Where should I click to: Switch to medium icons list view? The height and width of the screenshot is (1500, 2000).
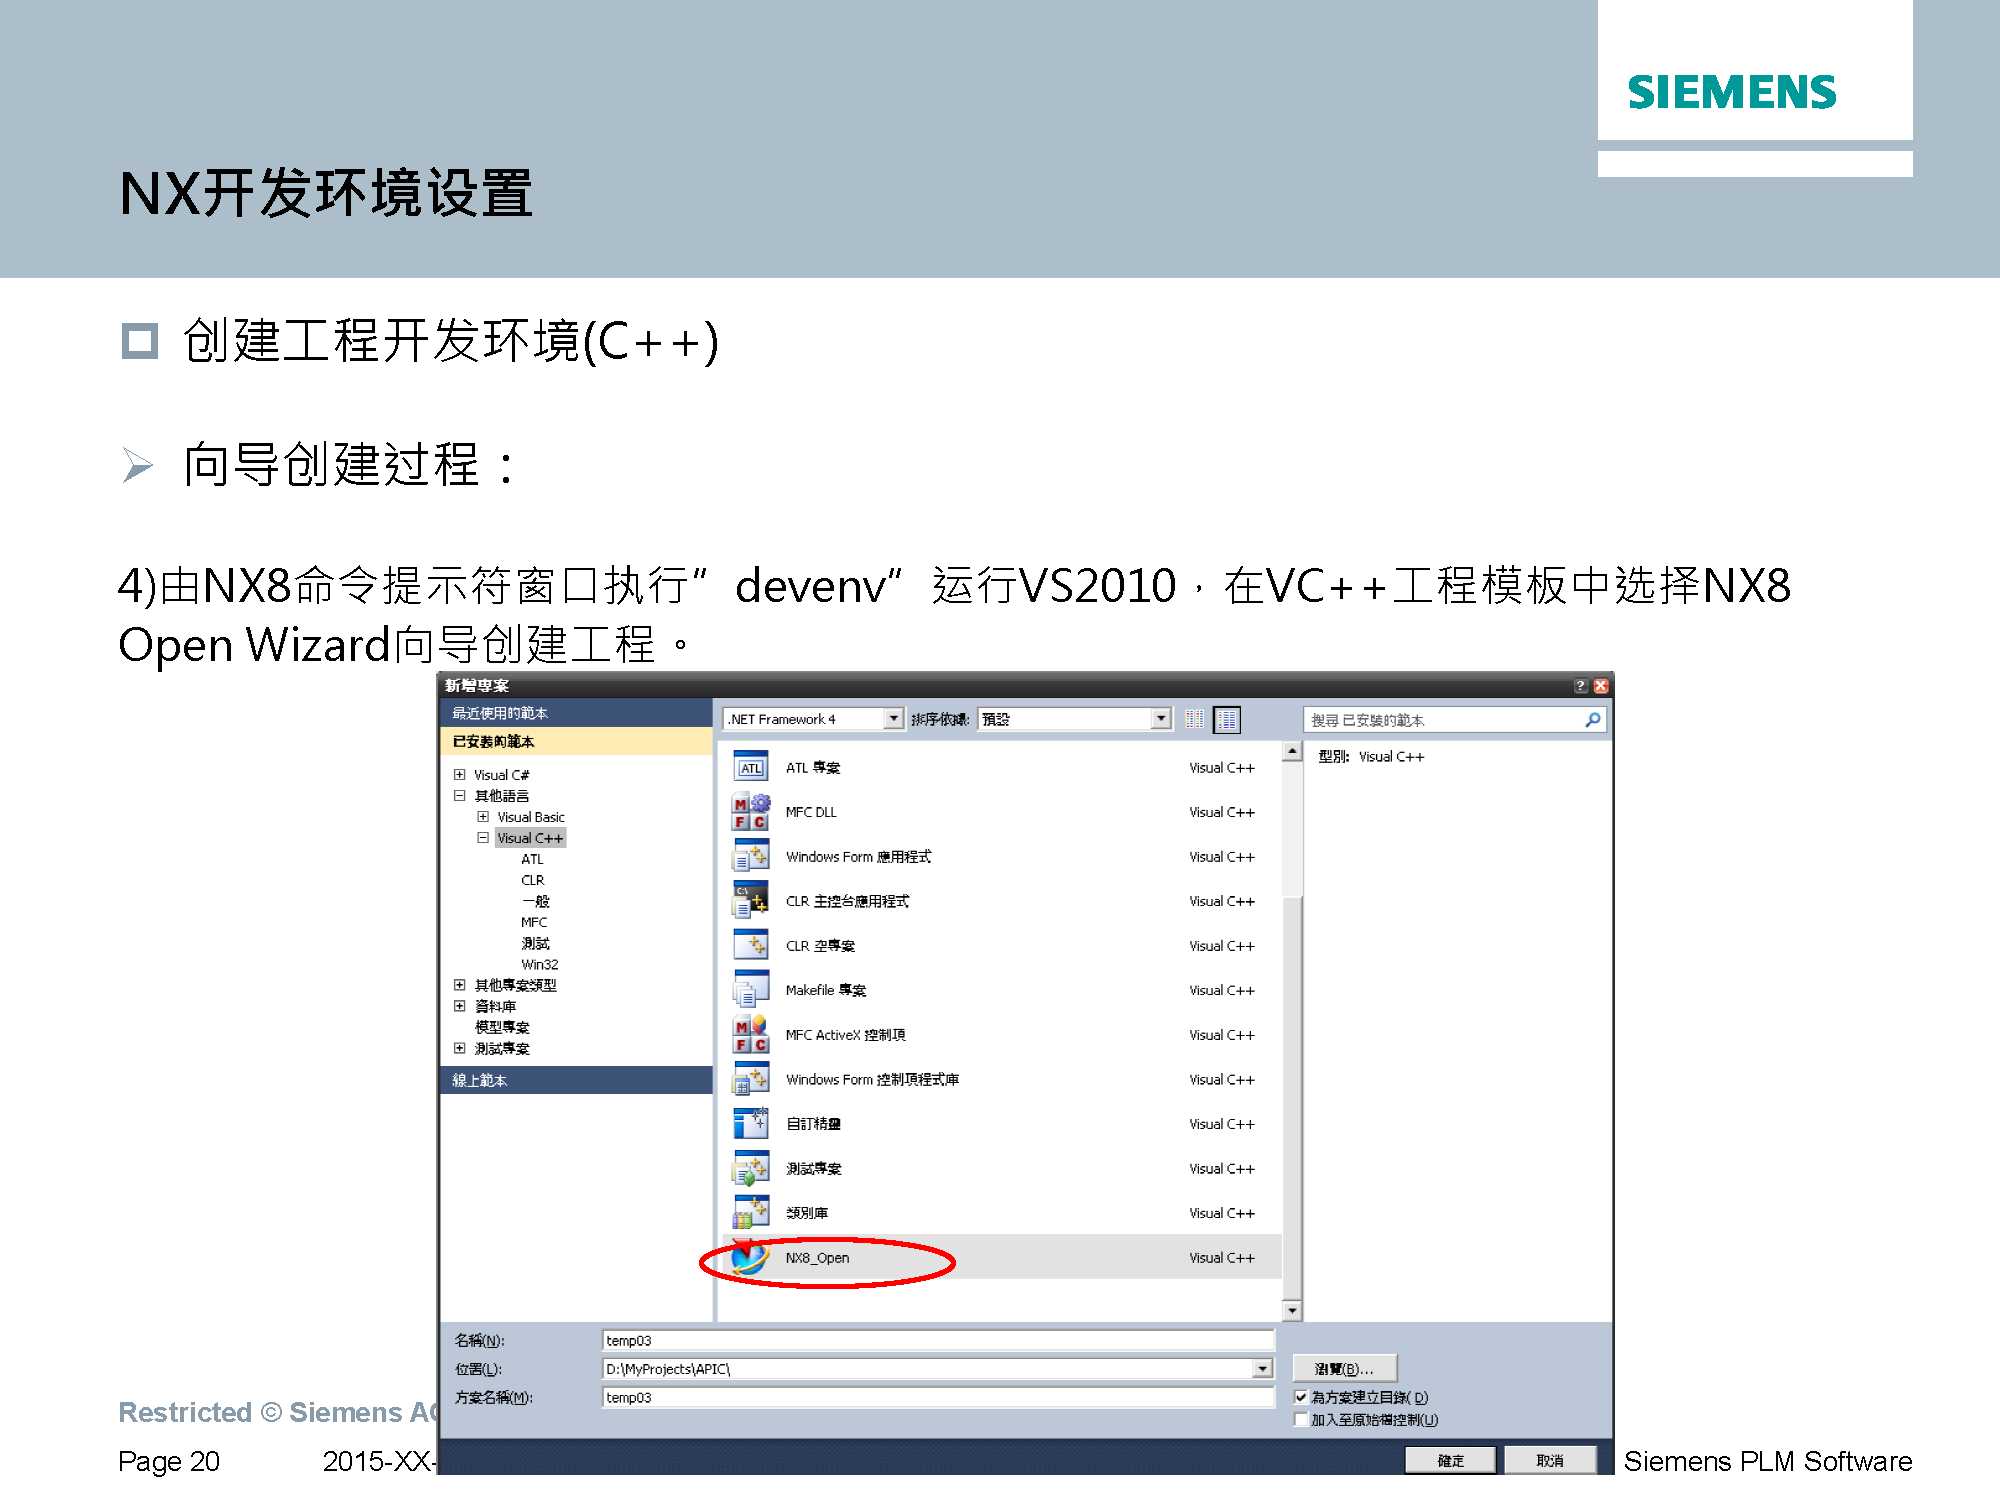click(1227, 719)
